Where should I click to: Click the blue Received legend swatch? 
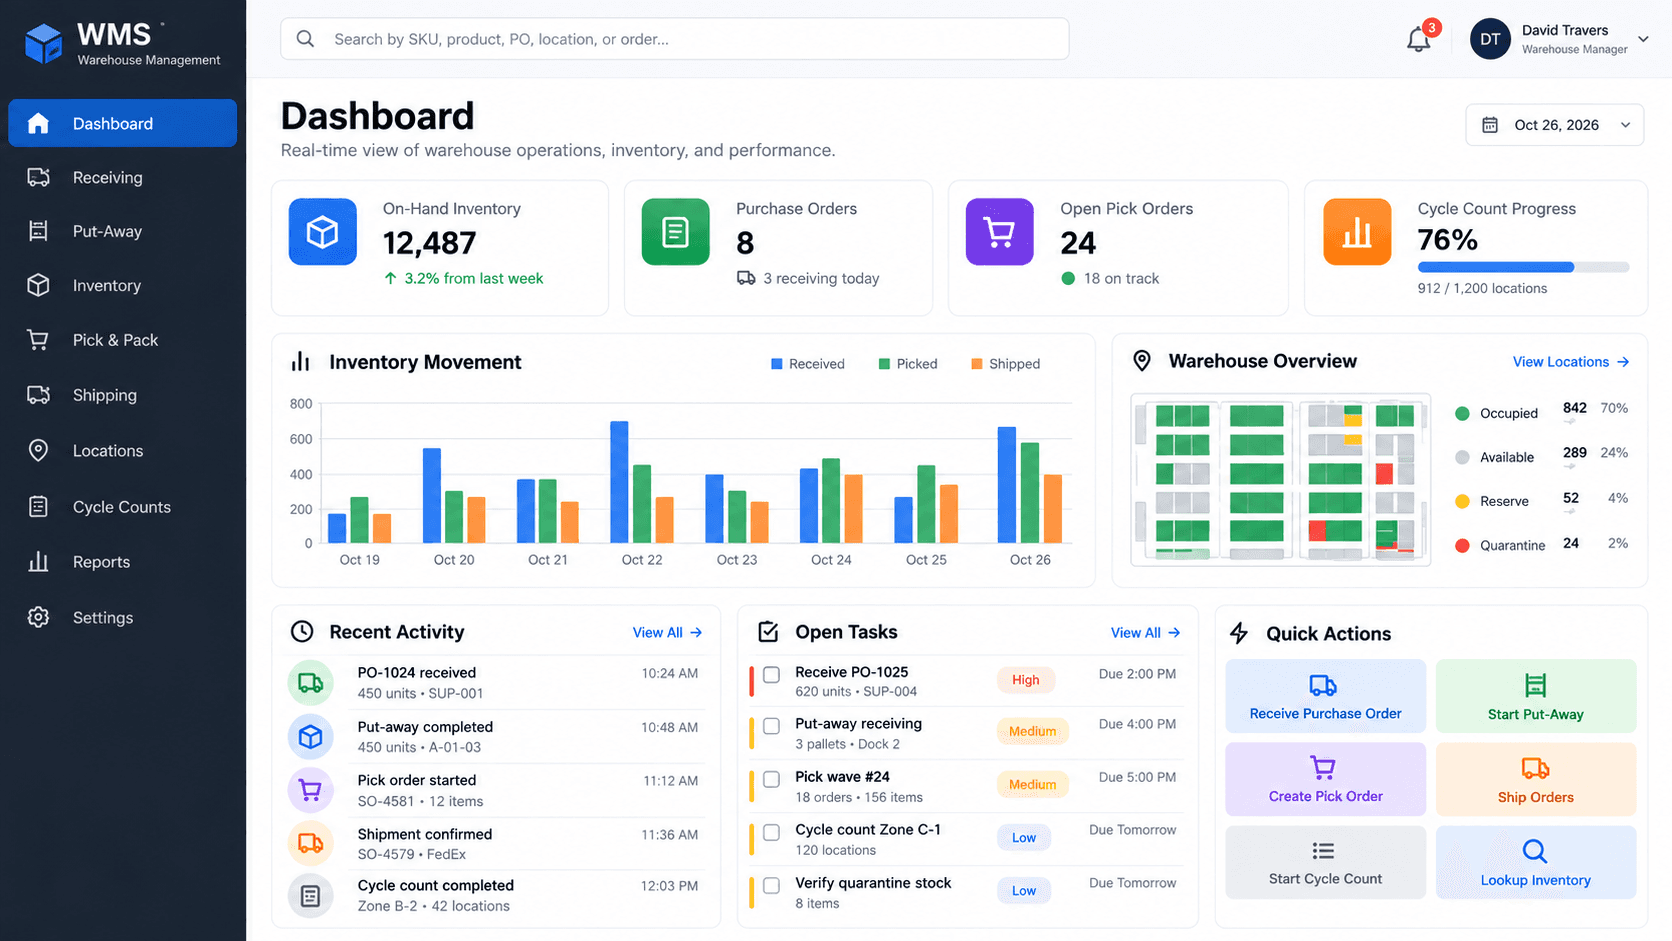(x=777, y=364)
